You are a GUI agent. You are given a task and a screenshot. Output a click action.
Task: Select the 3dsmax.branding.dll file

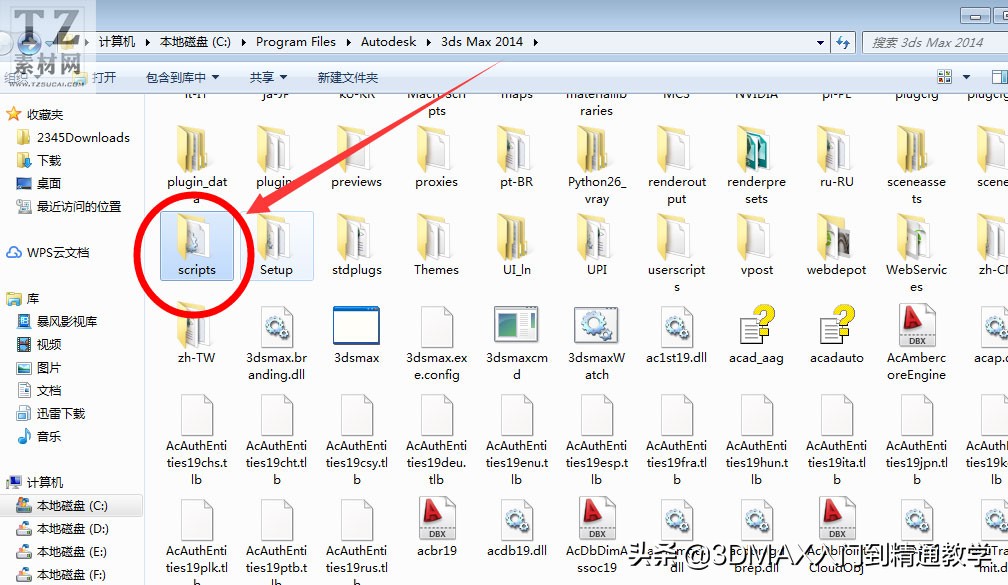pos(276,343)
